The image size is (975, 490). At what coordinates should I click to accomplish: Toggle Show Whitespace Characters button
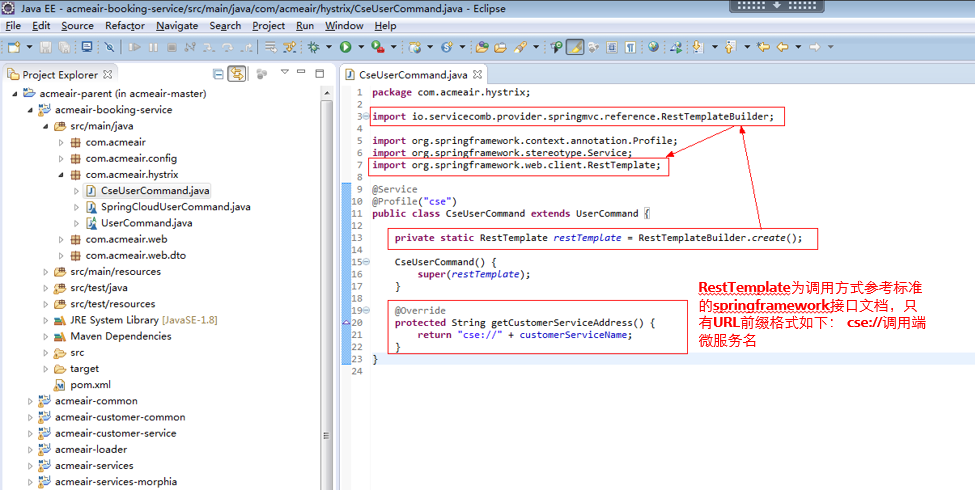click(630, 47)
